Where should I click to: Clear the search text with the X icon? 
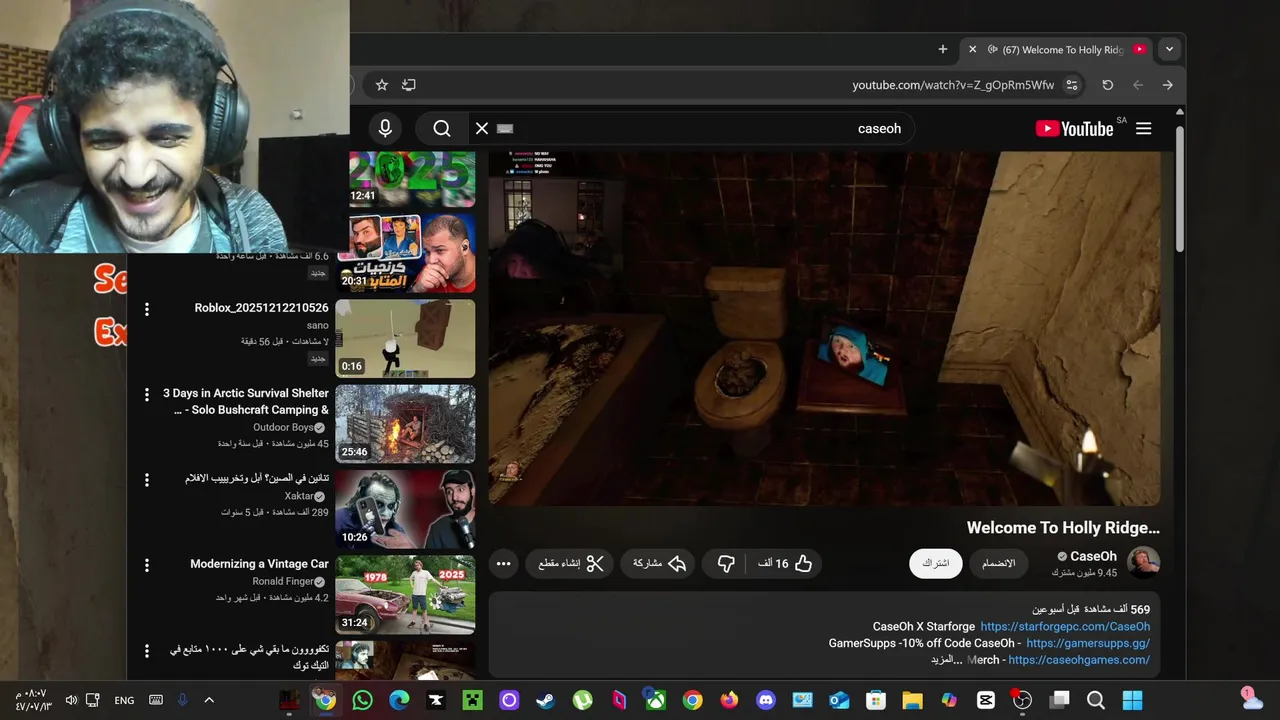pos(481,128)
